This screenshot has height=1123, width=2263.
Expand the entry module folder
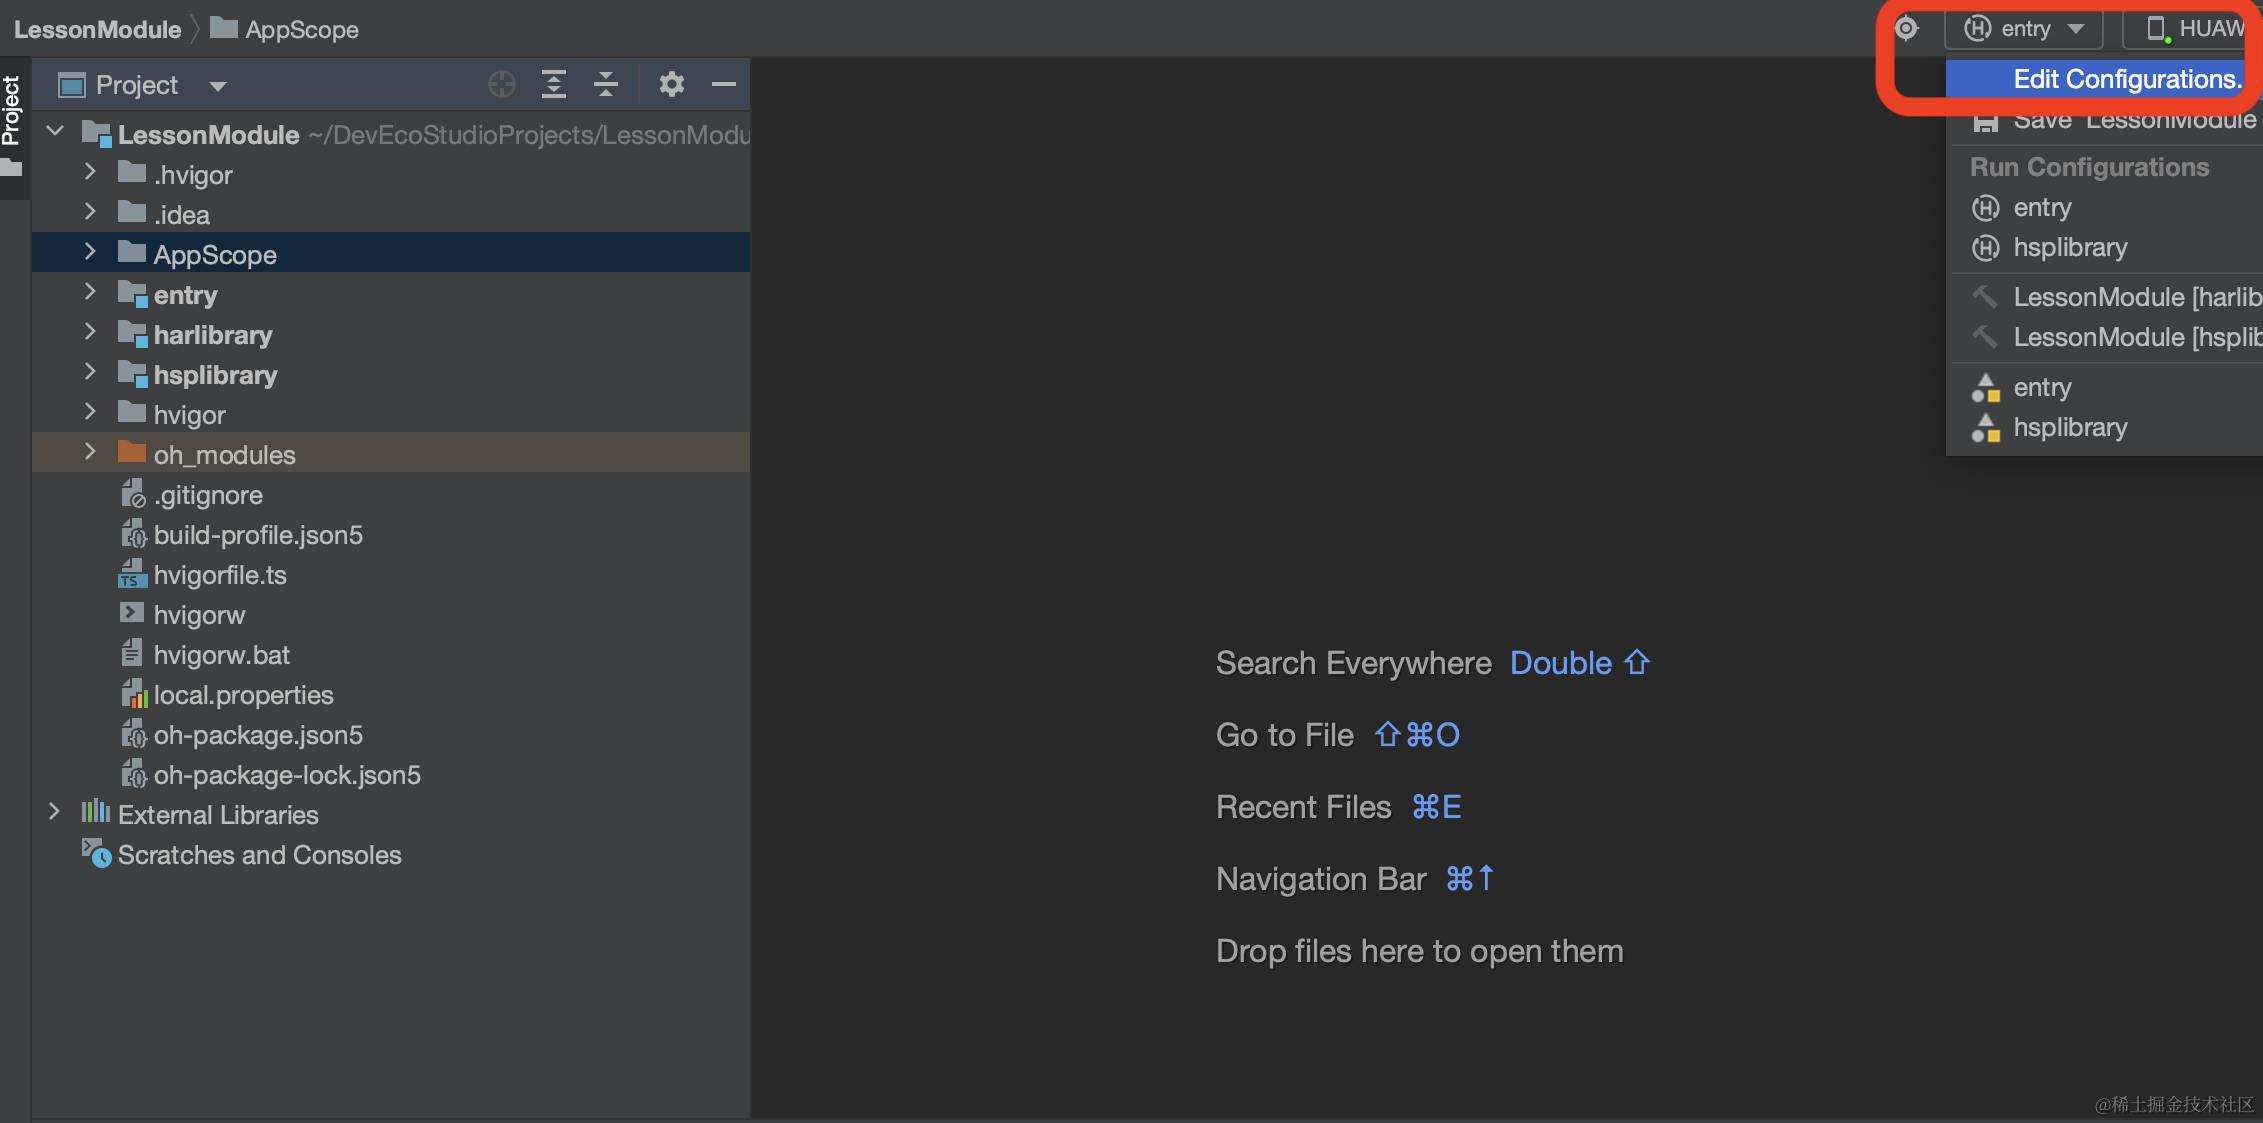point(90,292)
